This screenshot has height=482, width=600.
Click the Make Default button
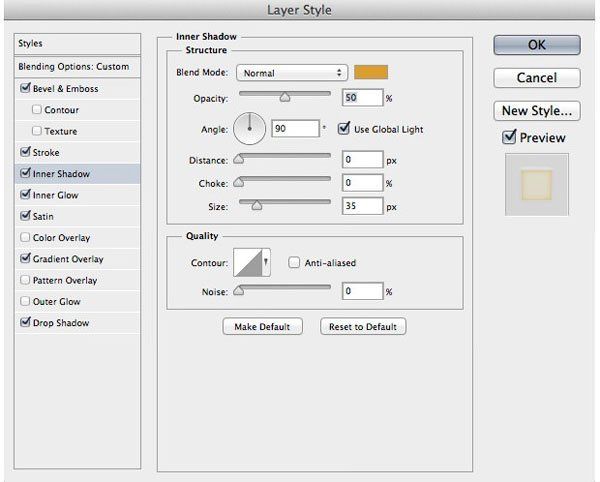(262, 327)
